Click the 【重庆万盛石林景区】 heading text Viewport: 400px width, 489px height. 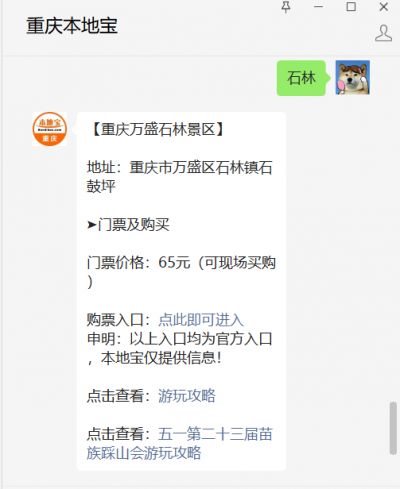(x=158, y=129)
